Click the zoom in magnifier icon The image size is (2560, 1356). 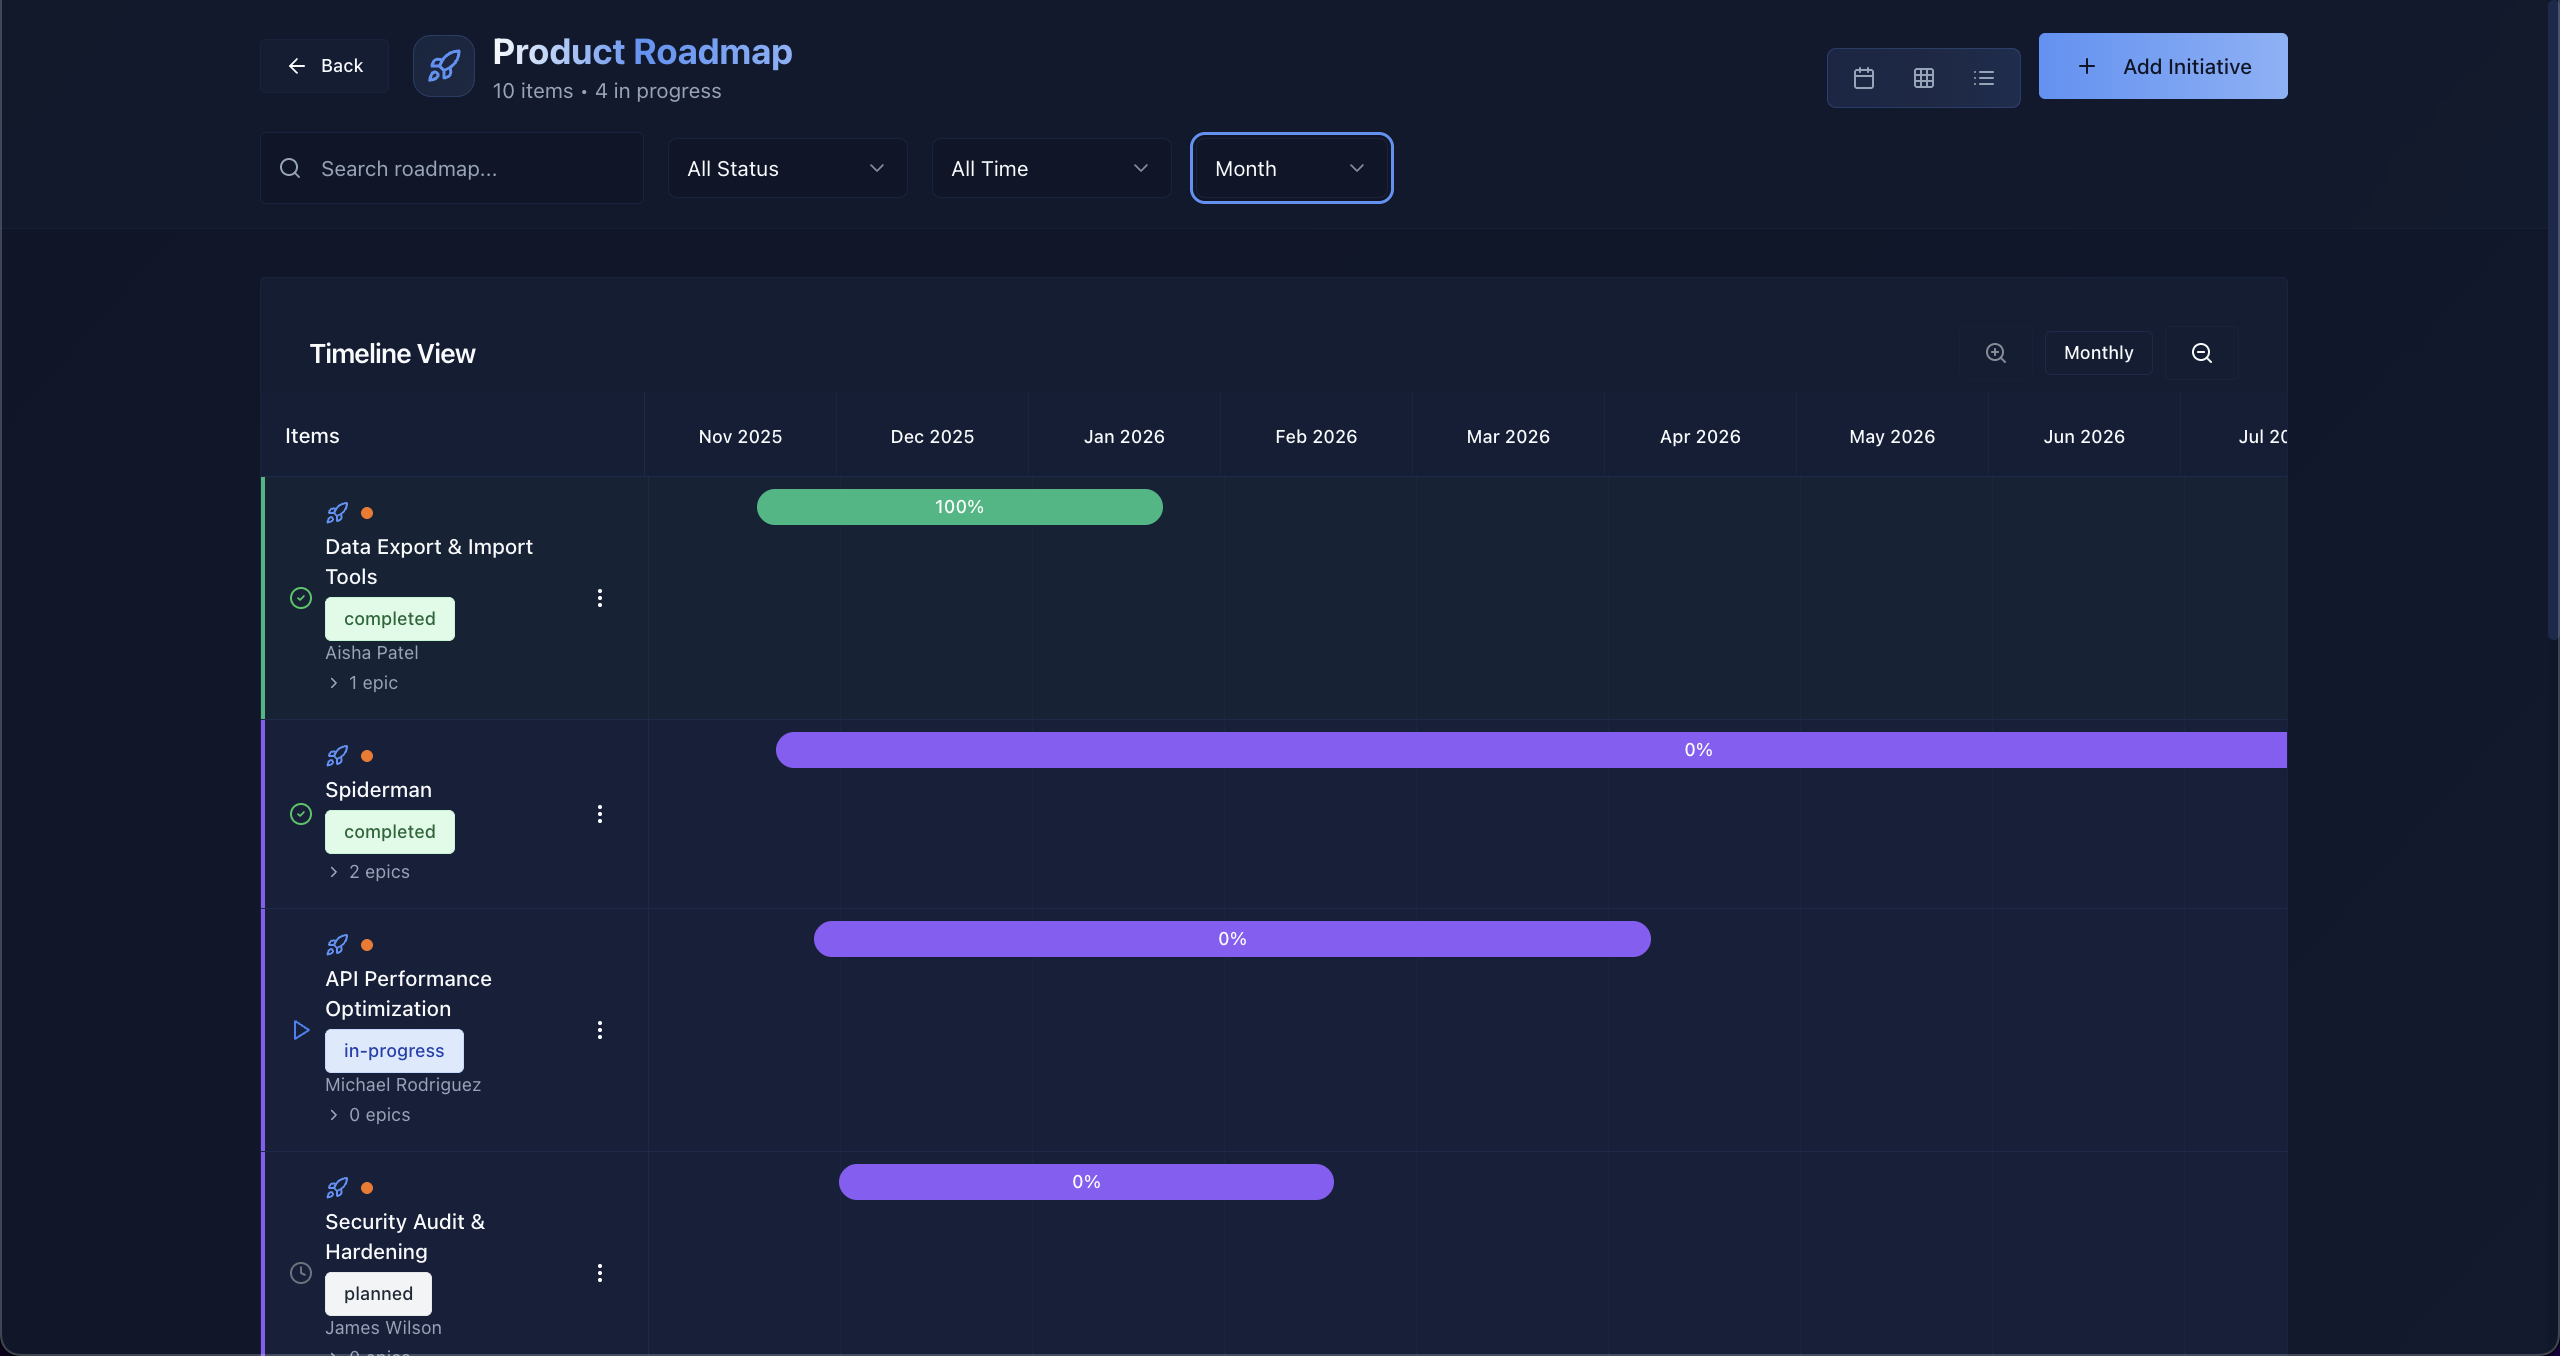pyautogui.click(x=1995, y=353)
